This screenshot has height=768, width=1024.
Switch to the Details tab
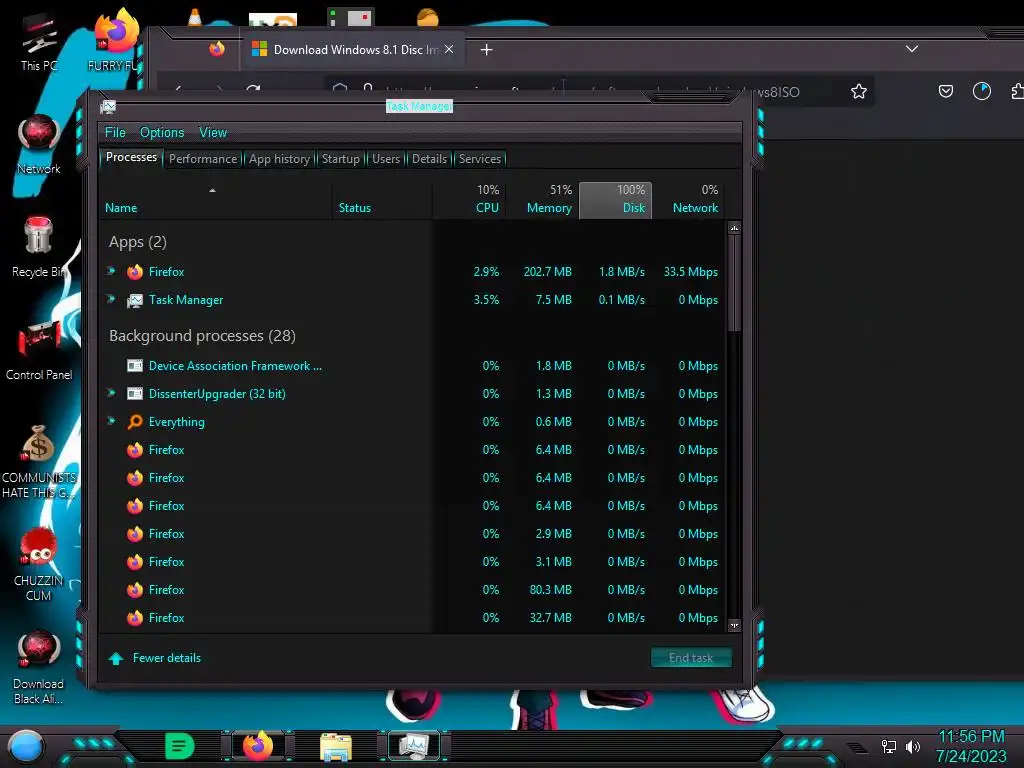[x=429, y=159]
